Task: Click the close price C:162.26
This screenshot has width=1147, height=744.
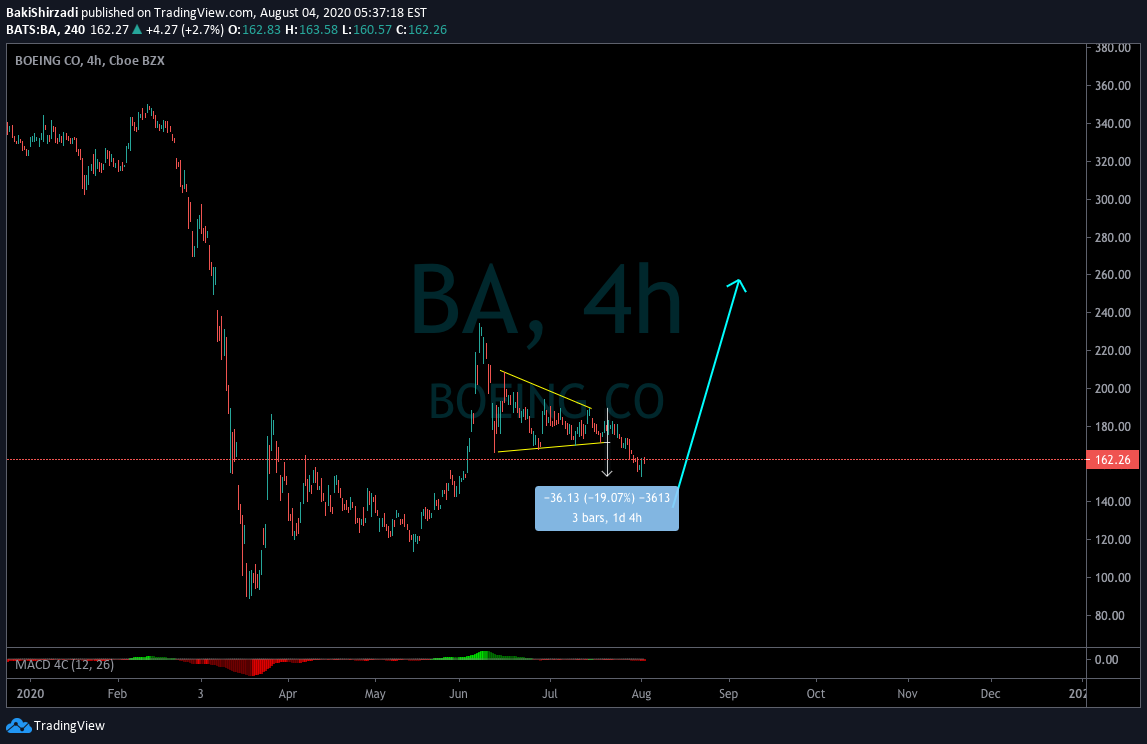Action: point(421,30)
